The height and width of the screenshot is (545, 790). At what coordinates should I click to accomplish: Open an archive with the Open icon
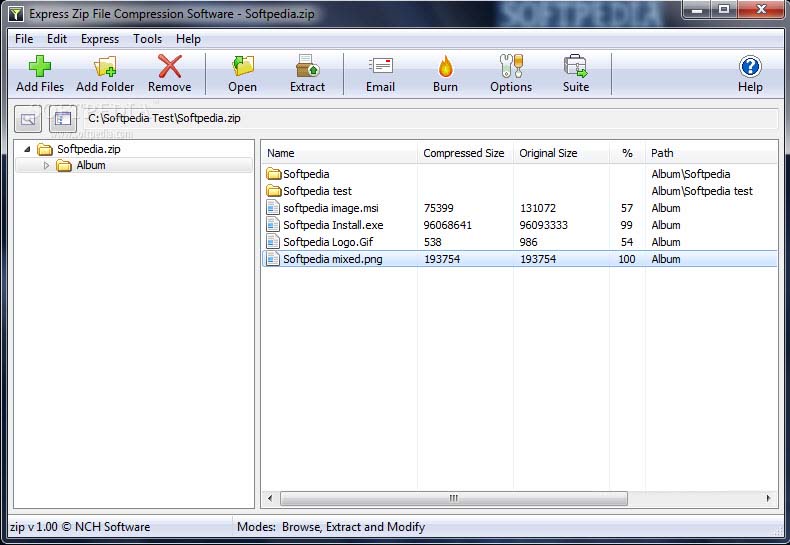[242, 67]
